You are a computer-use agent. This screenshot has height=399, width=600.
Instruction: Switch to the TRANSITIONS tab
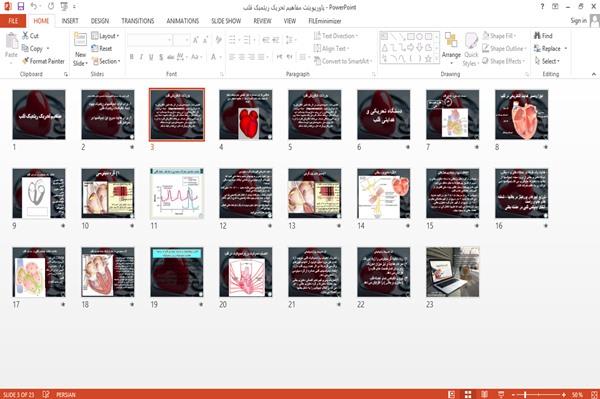138,21
